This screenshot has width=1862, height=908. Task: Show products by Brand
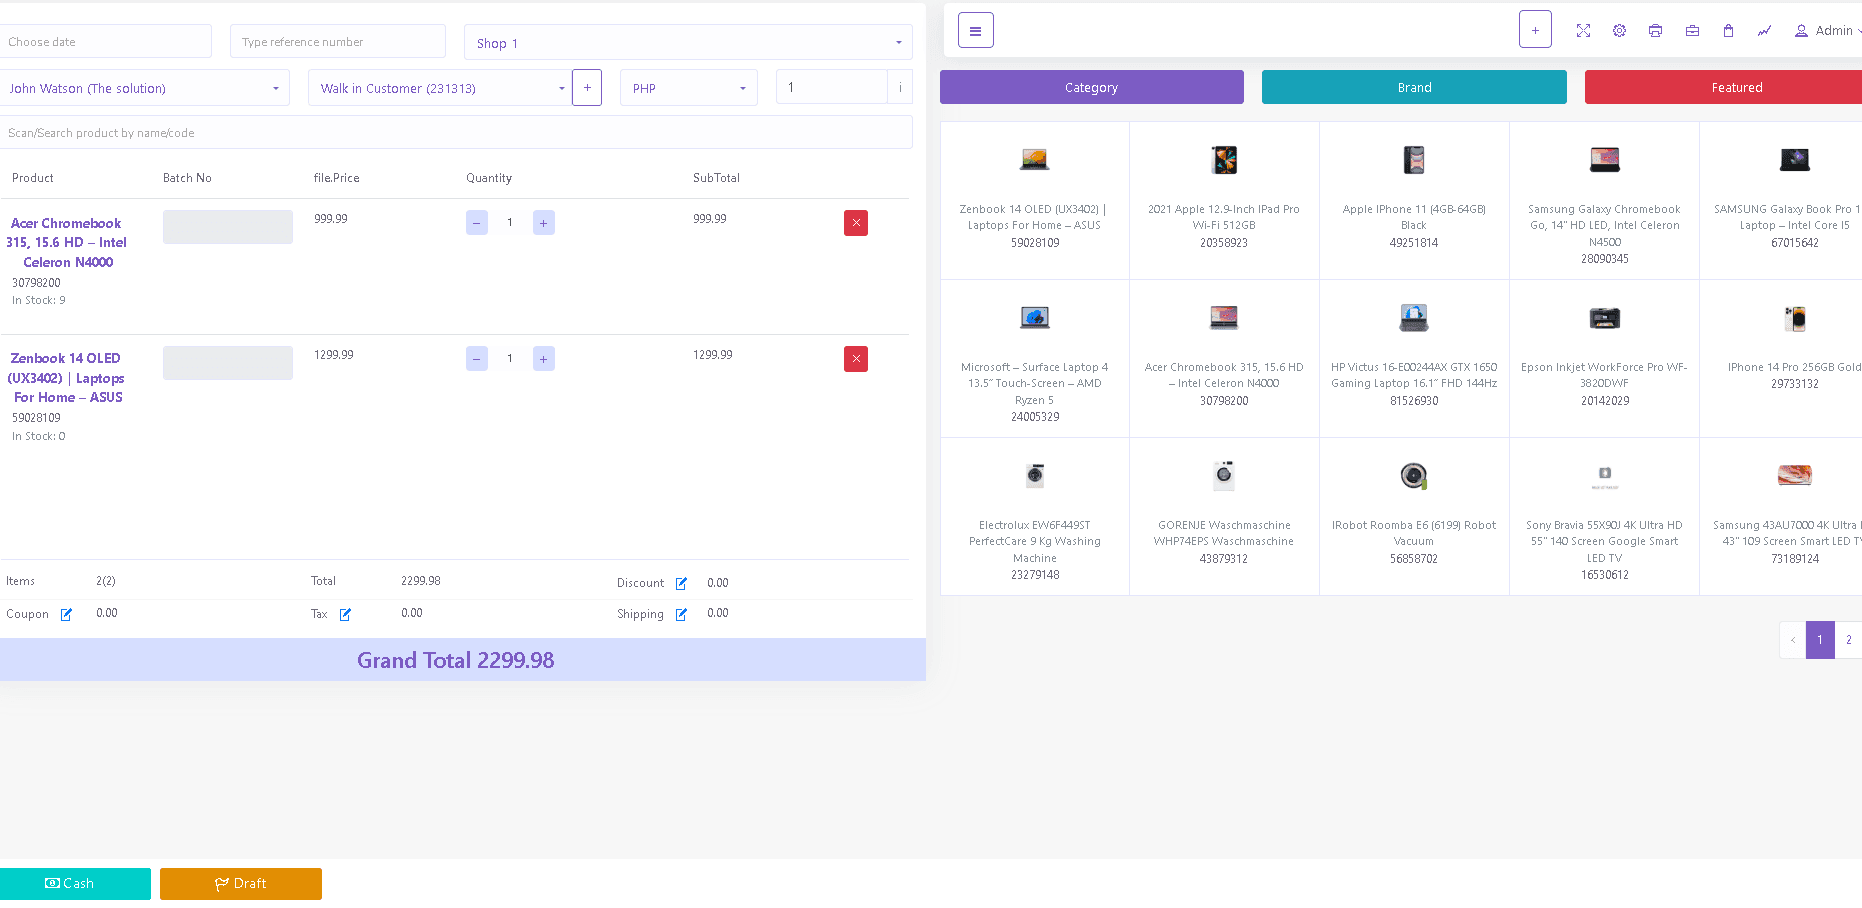[1414, 87]
